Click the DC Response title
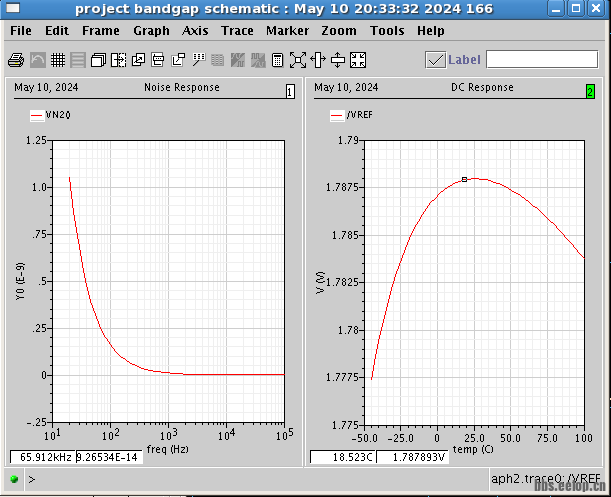Image resolution: width=611 pixels, height=497 pixels. [482, 87]
